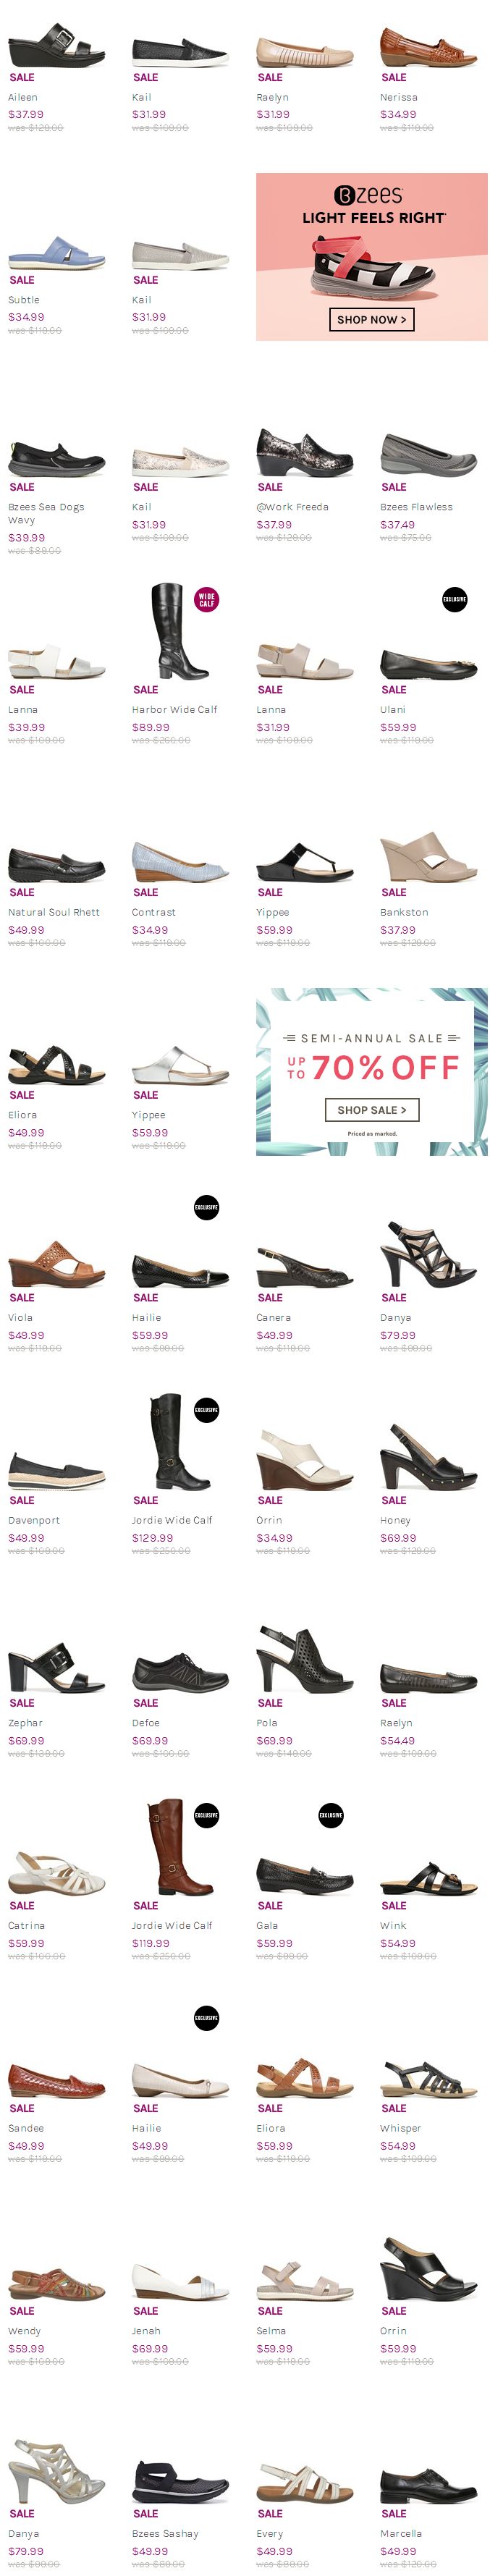Click Shop Now in the Bzees banner
490x2576 pixels.
[x=371, y=320]
